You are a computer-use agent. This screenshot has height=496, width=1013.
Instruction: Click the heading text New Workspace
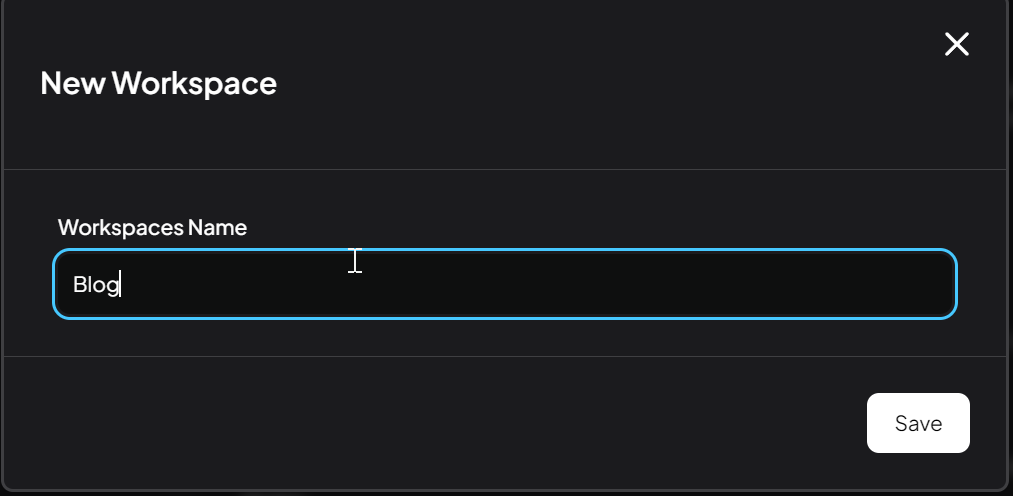click(158, 83)
